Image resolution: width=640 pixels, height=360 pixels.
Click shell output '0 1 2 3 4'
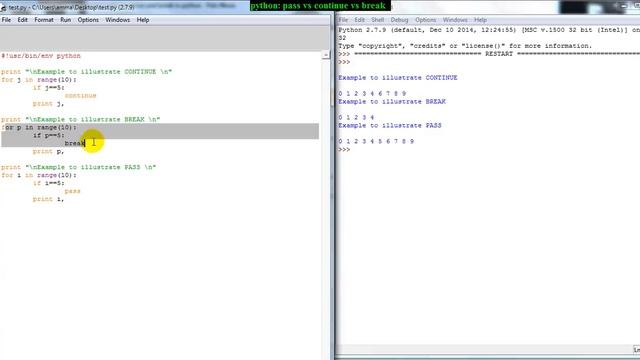coord(356,117)
